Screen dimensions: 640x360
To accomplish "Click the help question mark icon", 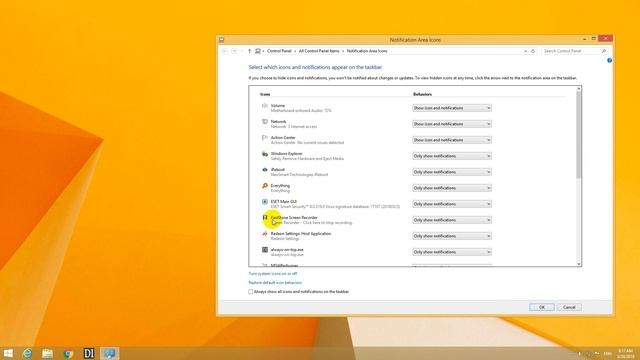I will [x=609, y=60].
